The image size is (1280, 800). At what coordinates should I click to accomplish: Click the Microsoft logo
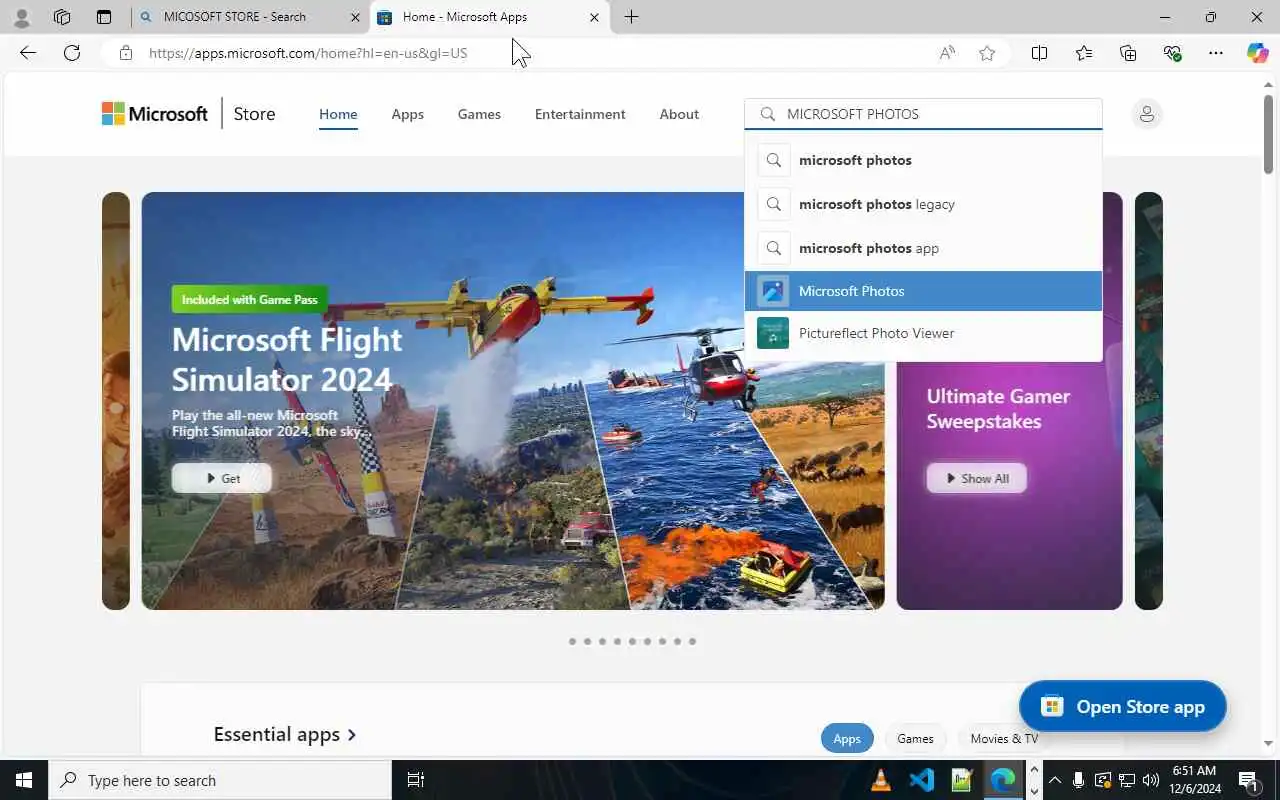point(155,114)
